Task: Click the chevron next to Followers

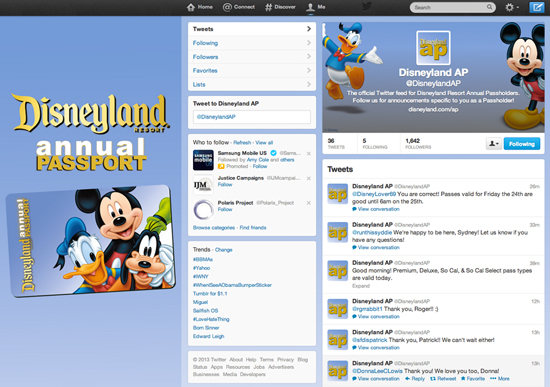Action: [309, 56]
